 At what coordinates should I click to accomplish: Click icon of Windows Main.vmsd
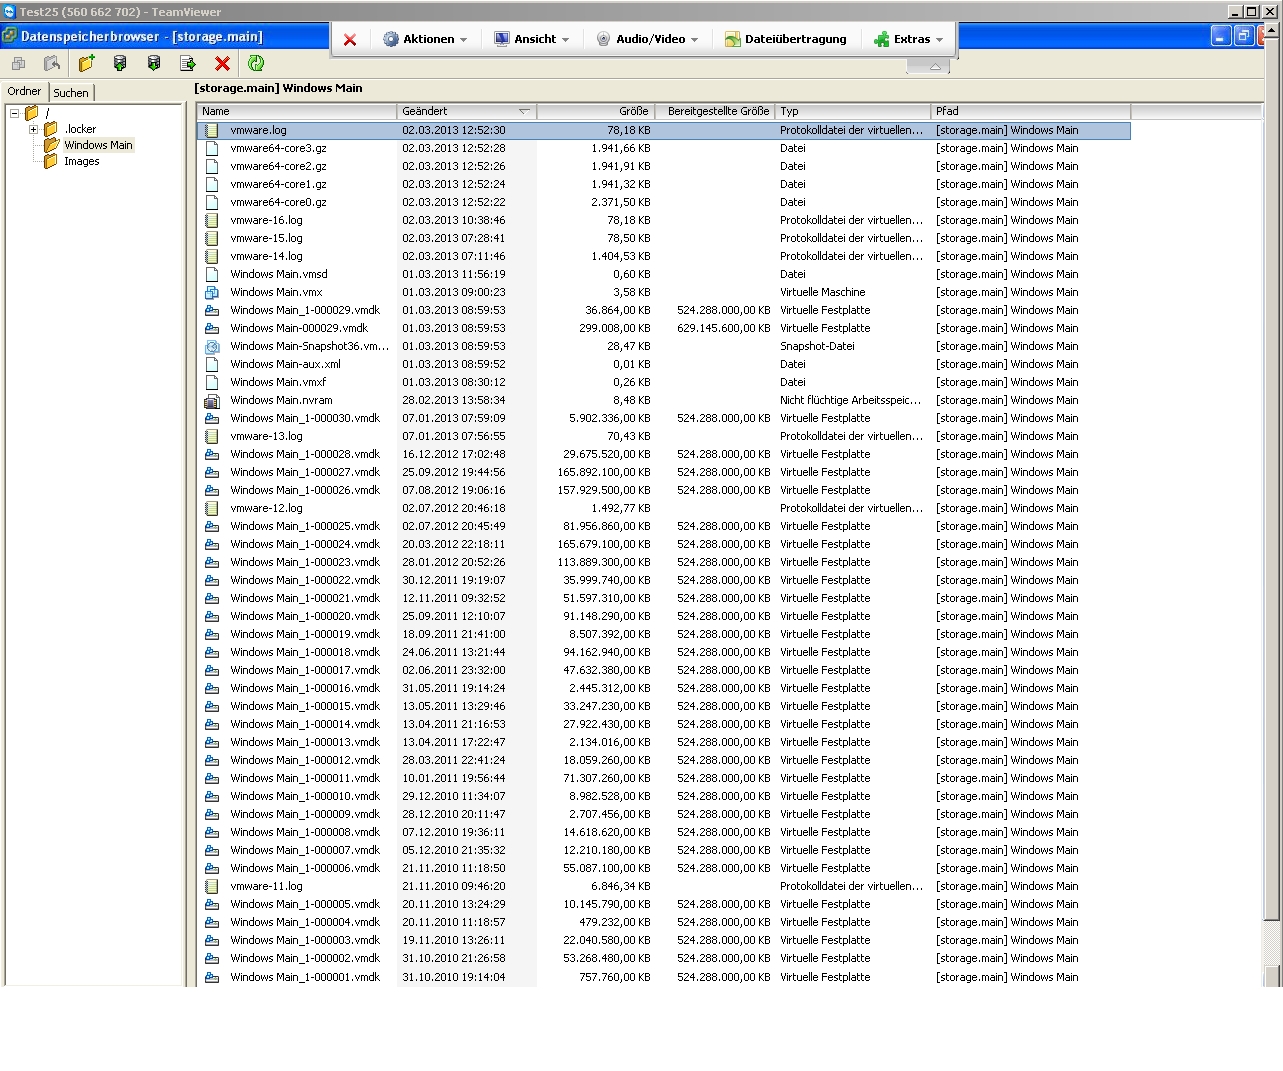click(212, 274)
